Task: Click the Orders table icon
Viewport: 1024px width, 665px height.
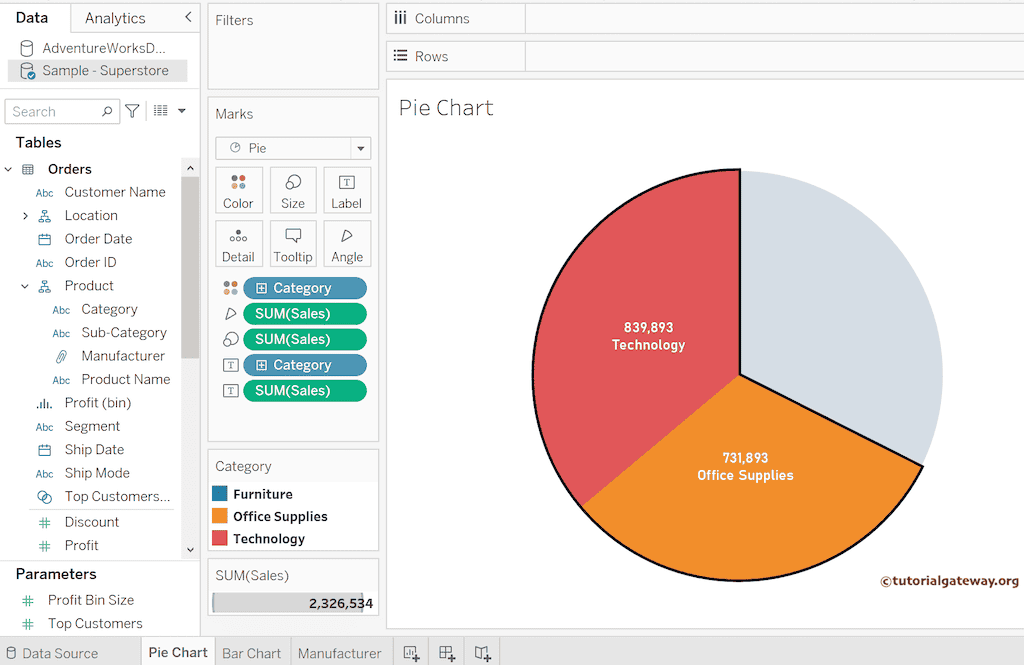Action: point(28,170)
